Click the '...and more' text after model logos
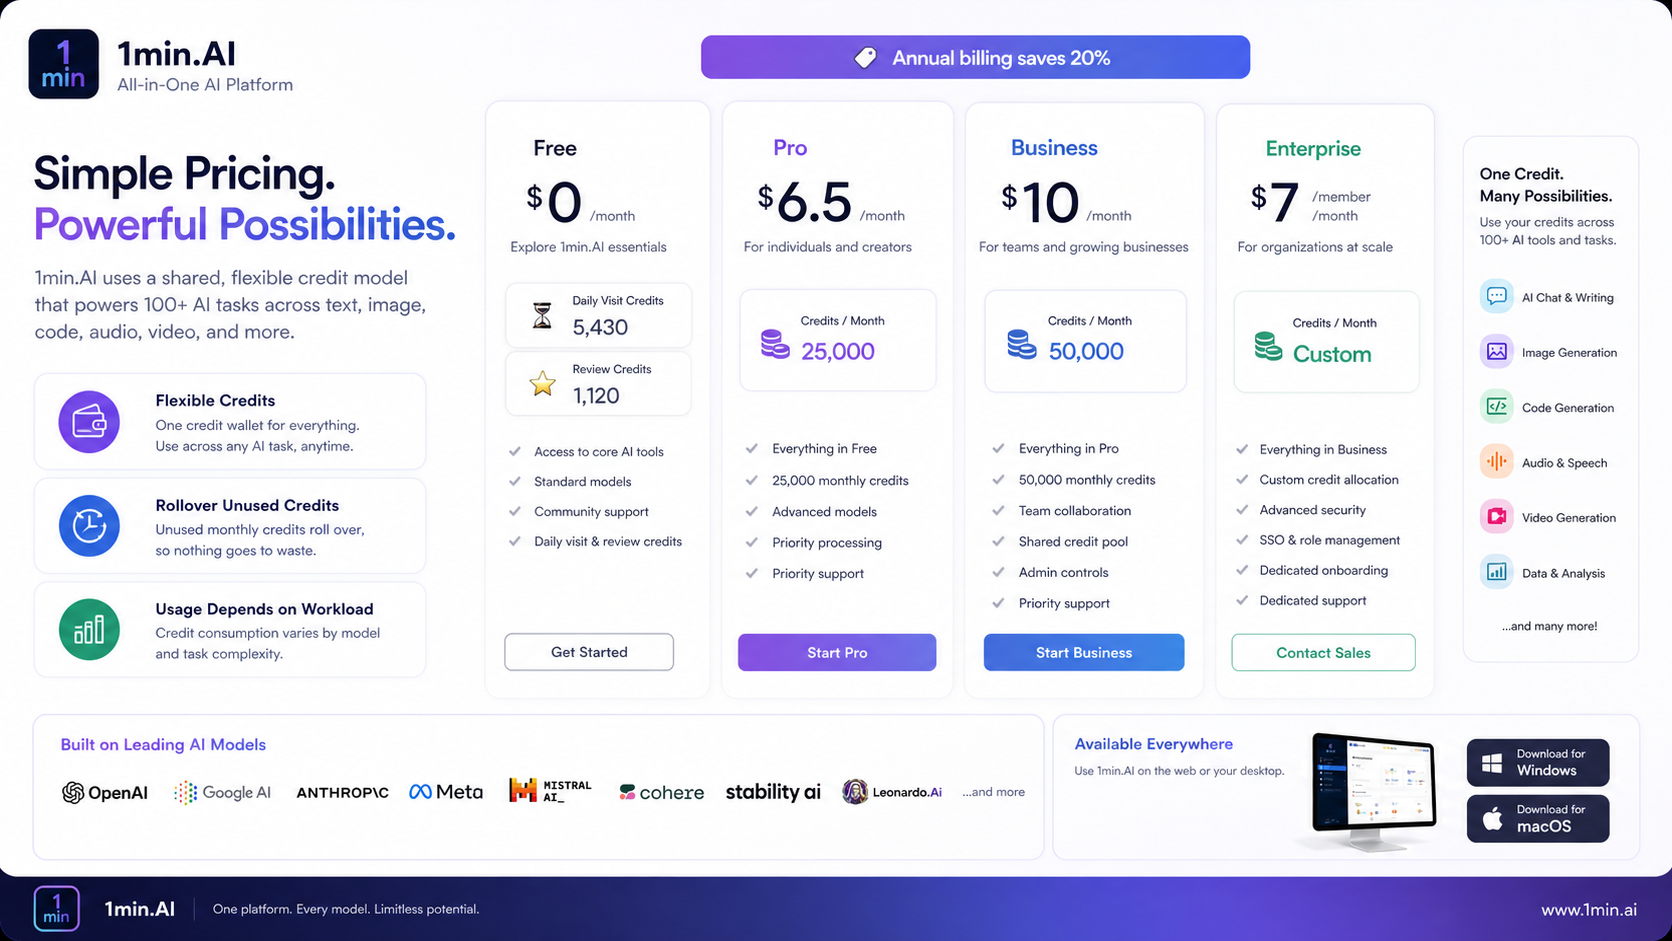This screenshot has width=1672, height=941. (x=994, y=792)
